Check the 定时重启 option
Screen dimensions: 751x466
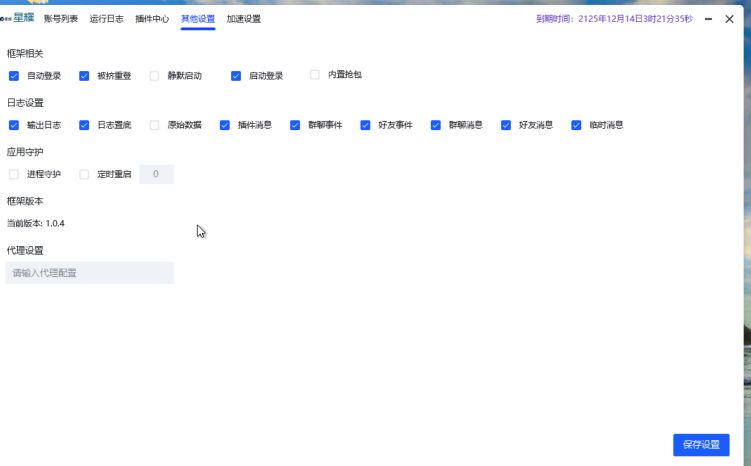[x=84, y=175]
